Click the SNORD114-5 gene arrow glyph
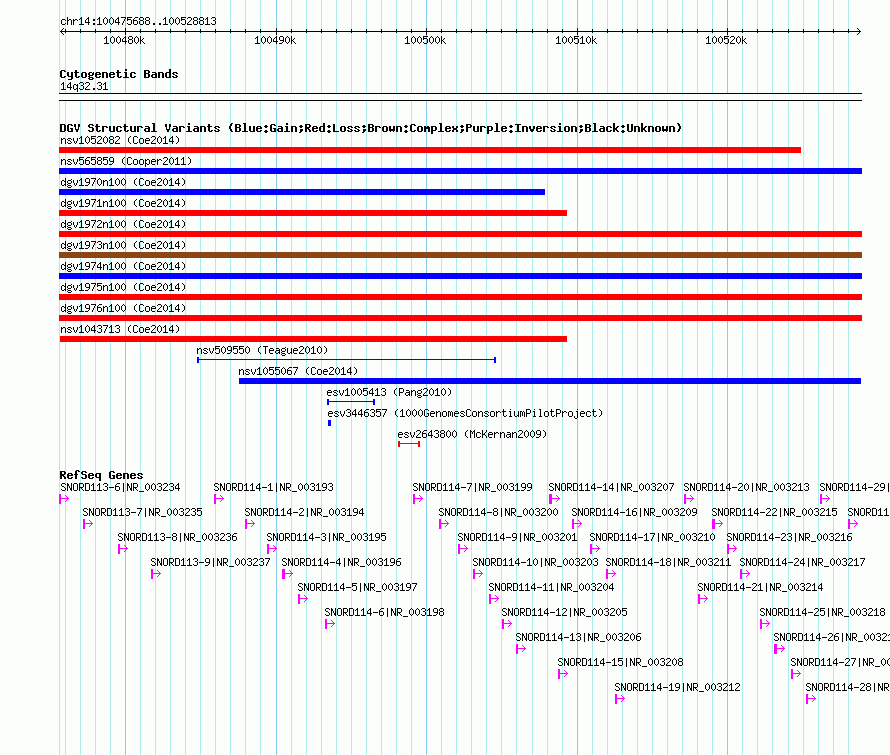This screenshot has height=755, width=890. tap(303, 599)
